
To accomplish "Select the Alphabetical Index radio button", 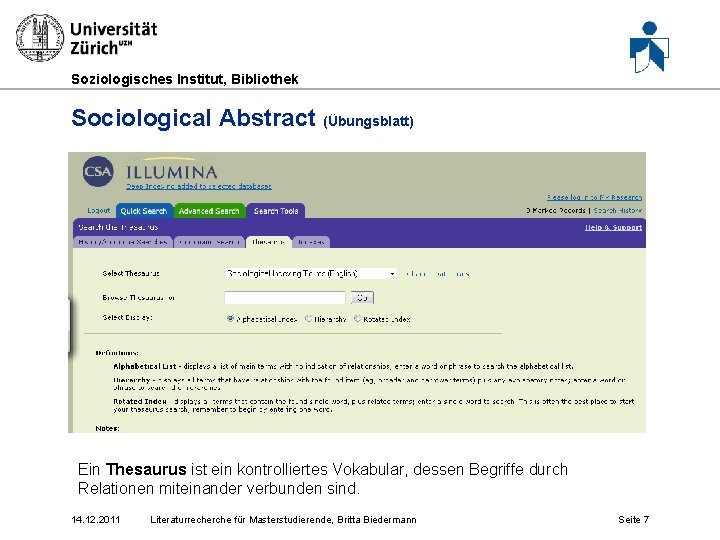I will tap(231, 319).
